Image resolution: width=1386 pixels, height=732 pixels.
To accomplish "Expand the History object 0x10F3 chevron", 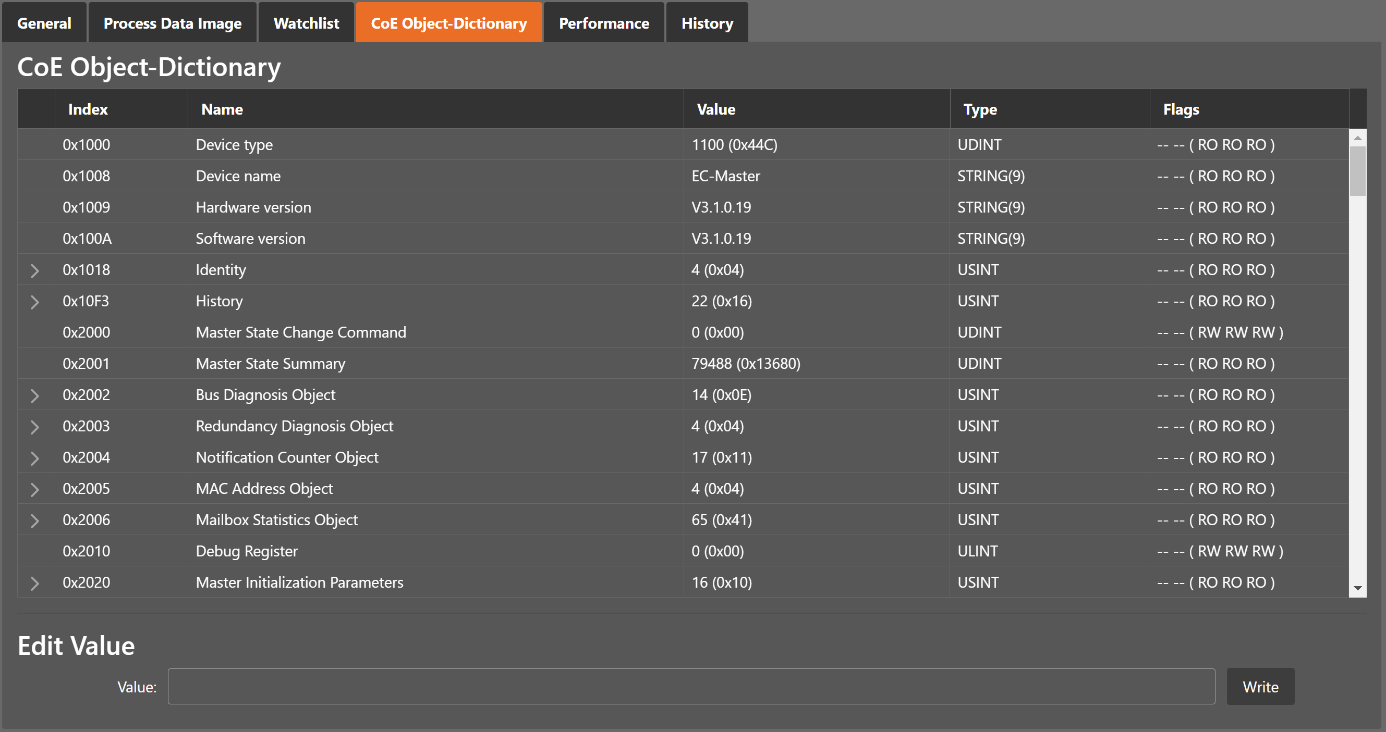I will [x=35, y=302].
